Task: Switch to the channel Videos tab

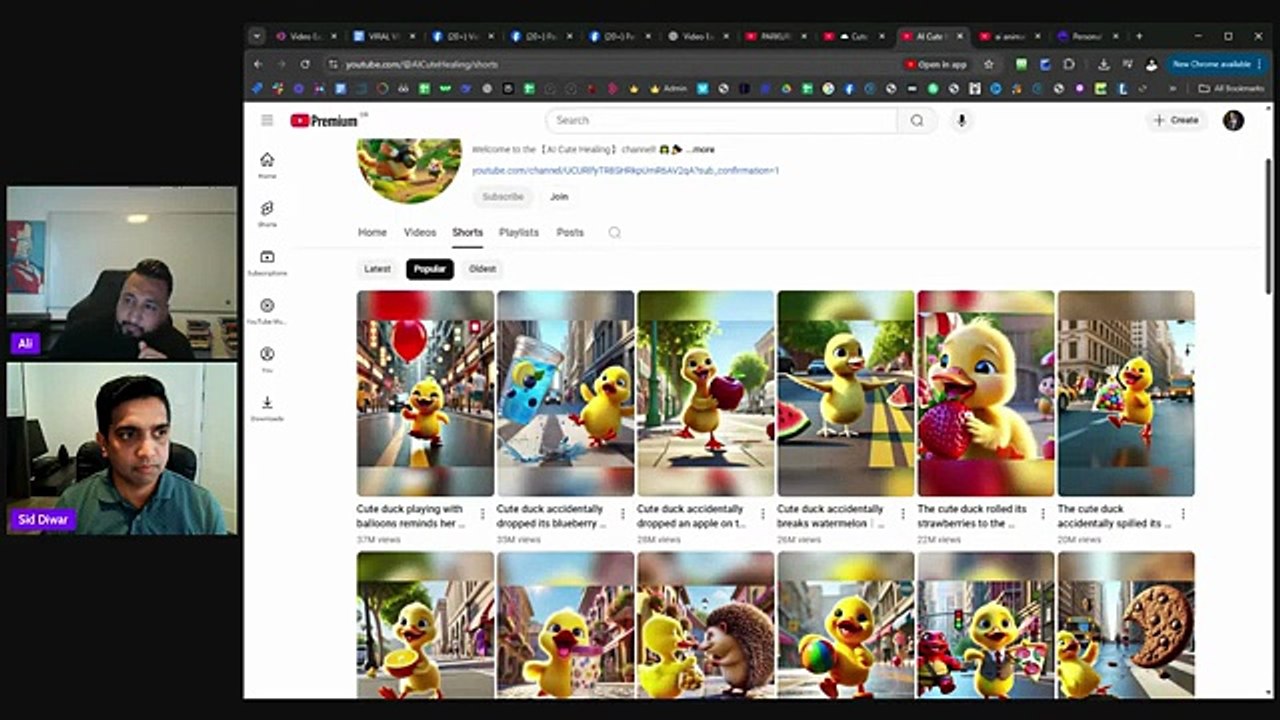Action: [420, 232]
